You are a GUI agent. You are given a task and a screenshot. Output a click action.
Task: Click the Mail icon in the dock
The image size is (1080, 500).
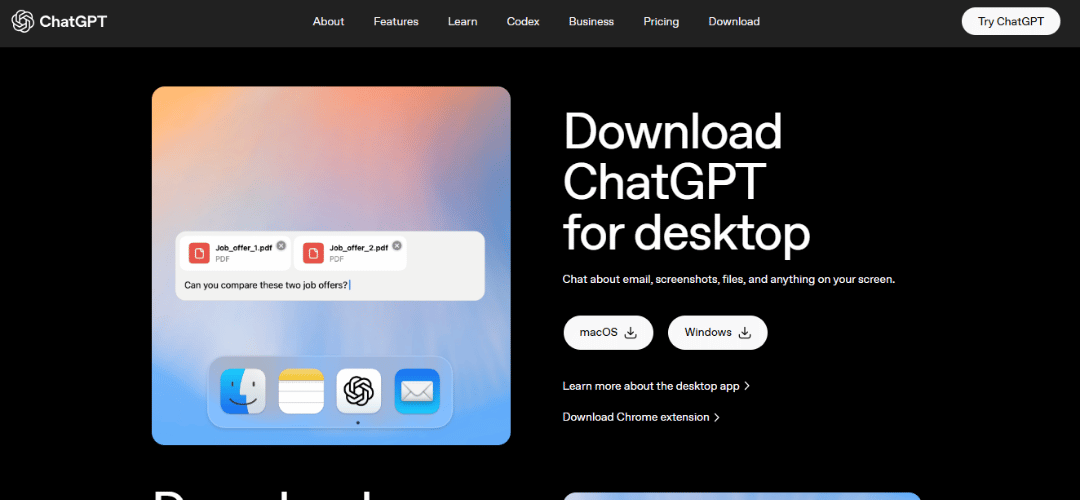(417, 391)
